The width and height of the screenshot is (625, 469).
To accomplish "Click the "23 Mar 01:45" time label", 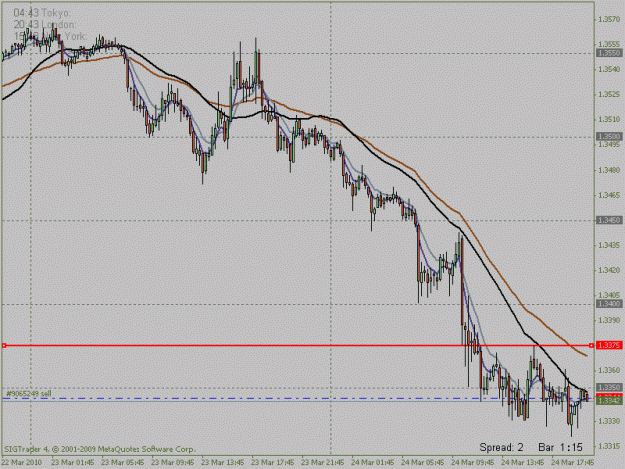I will [73, 462].
